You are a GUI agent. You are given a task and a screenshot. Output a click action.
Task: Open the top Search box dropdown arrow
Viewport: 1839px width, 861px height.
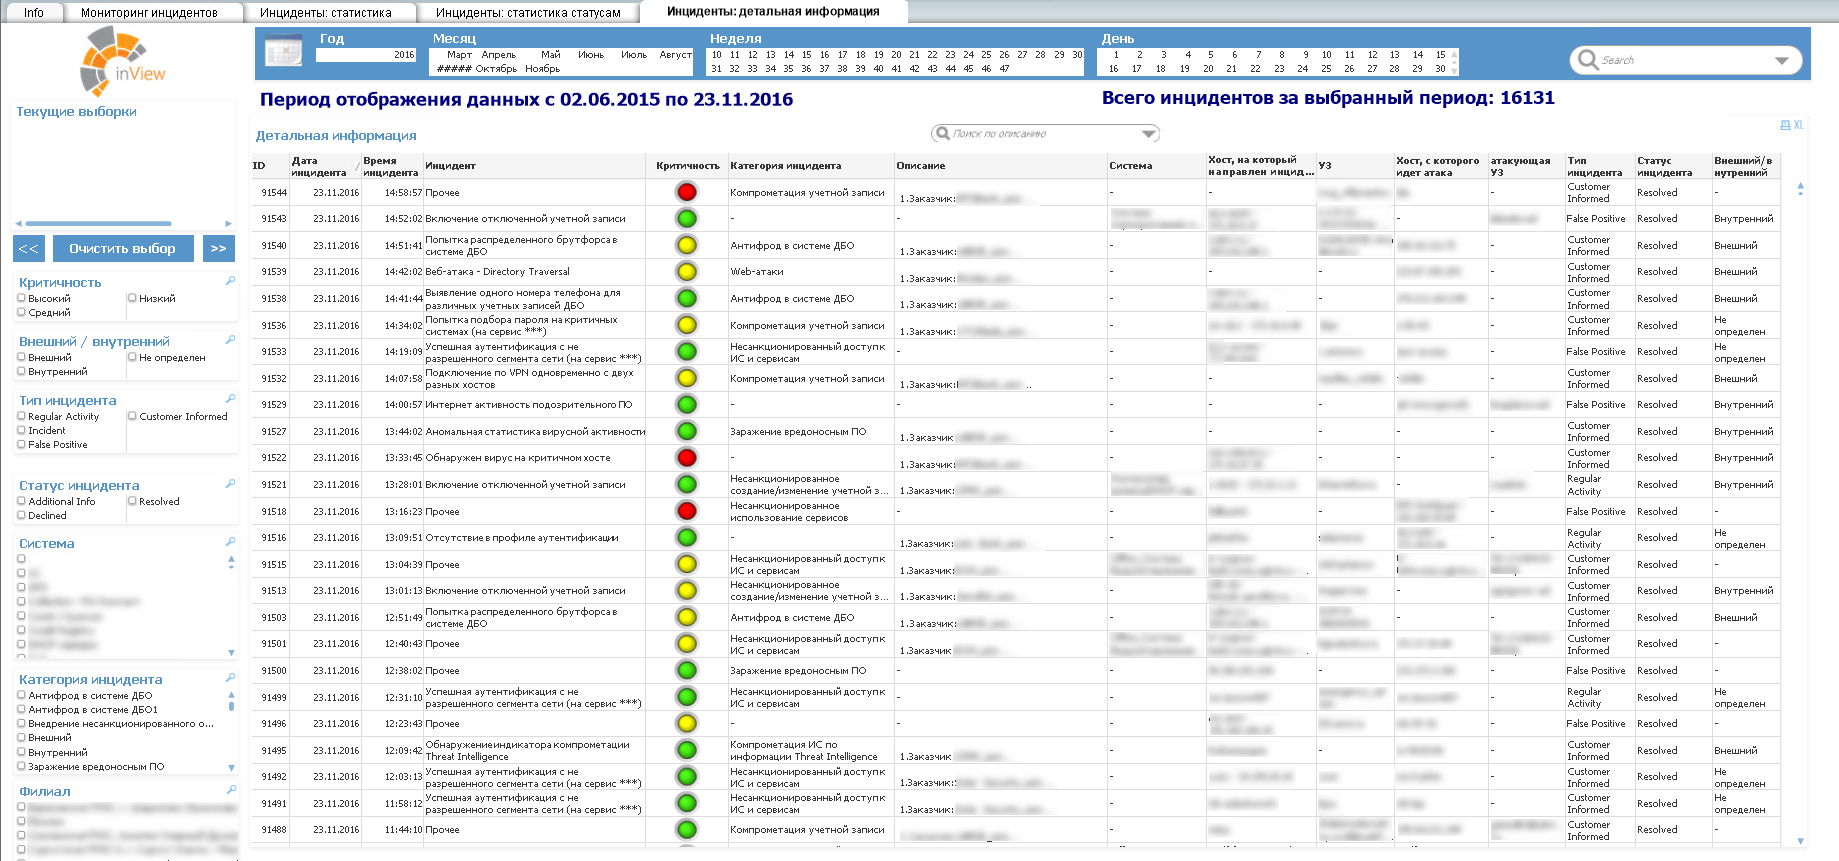click(1781, 61)
